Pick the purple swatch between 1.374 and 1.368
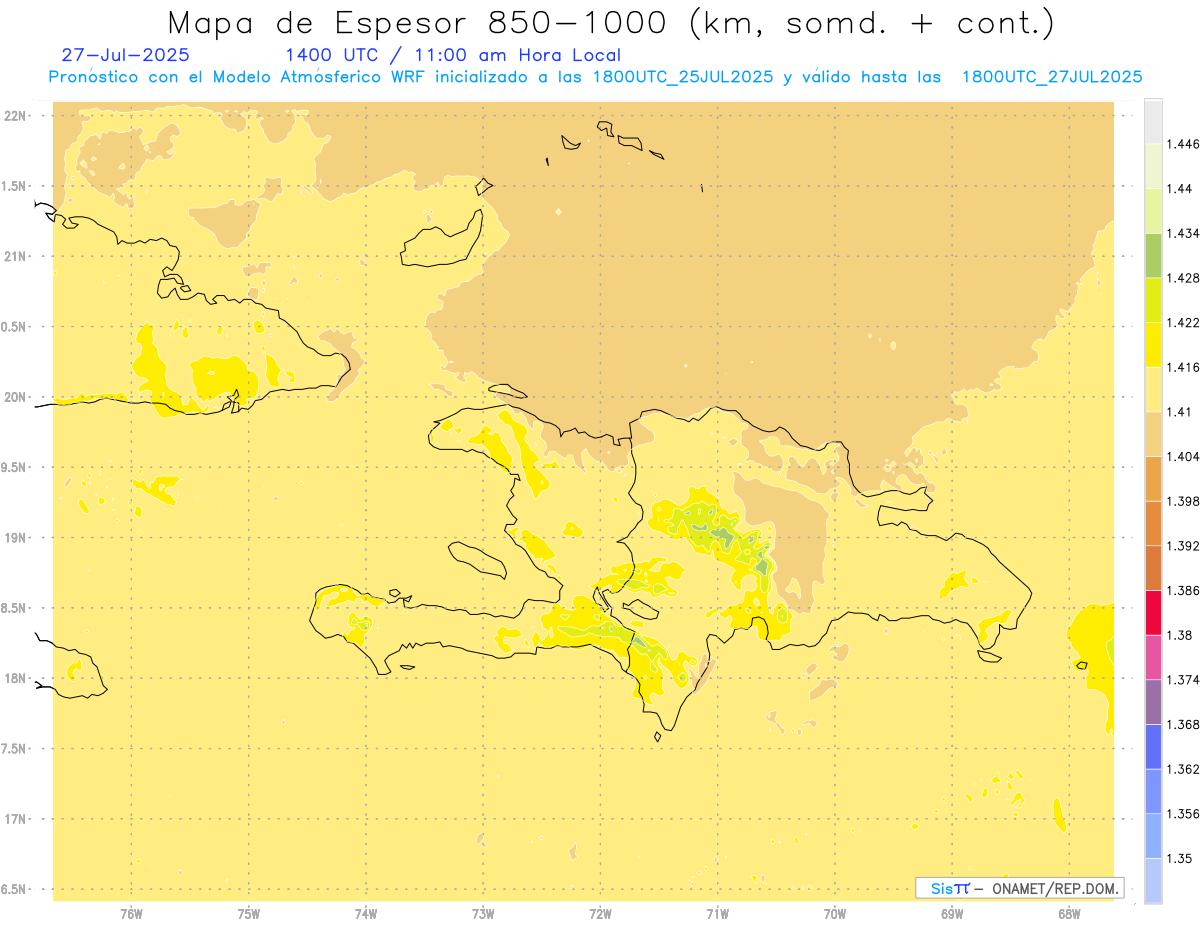 (x=1153, y=702)
